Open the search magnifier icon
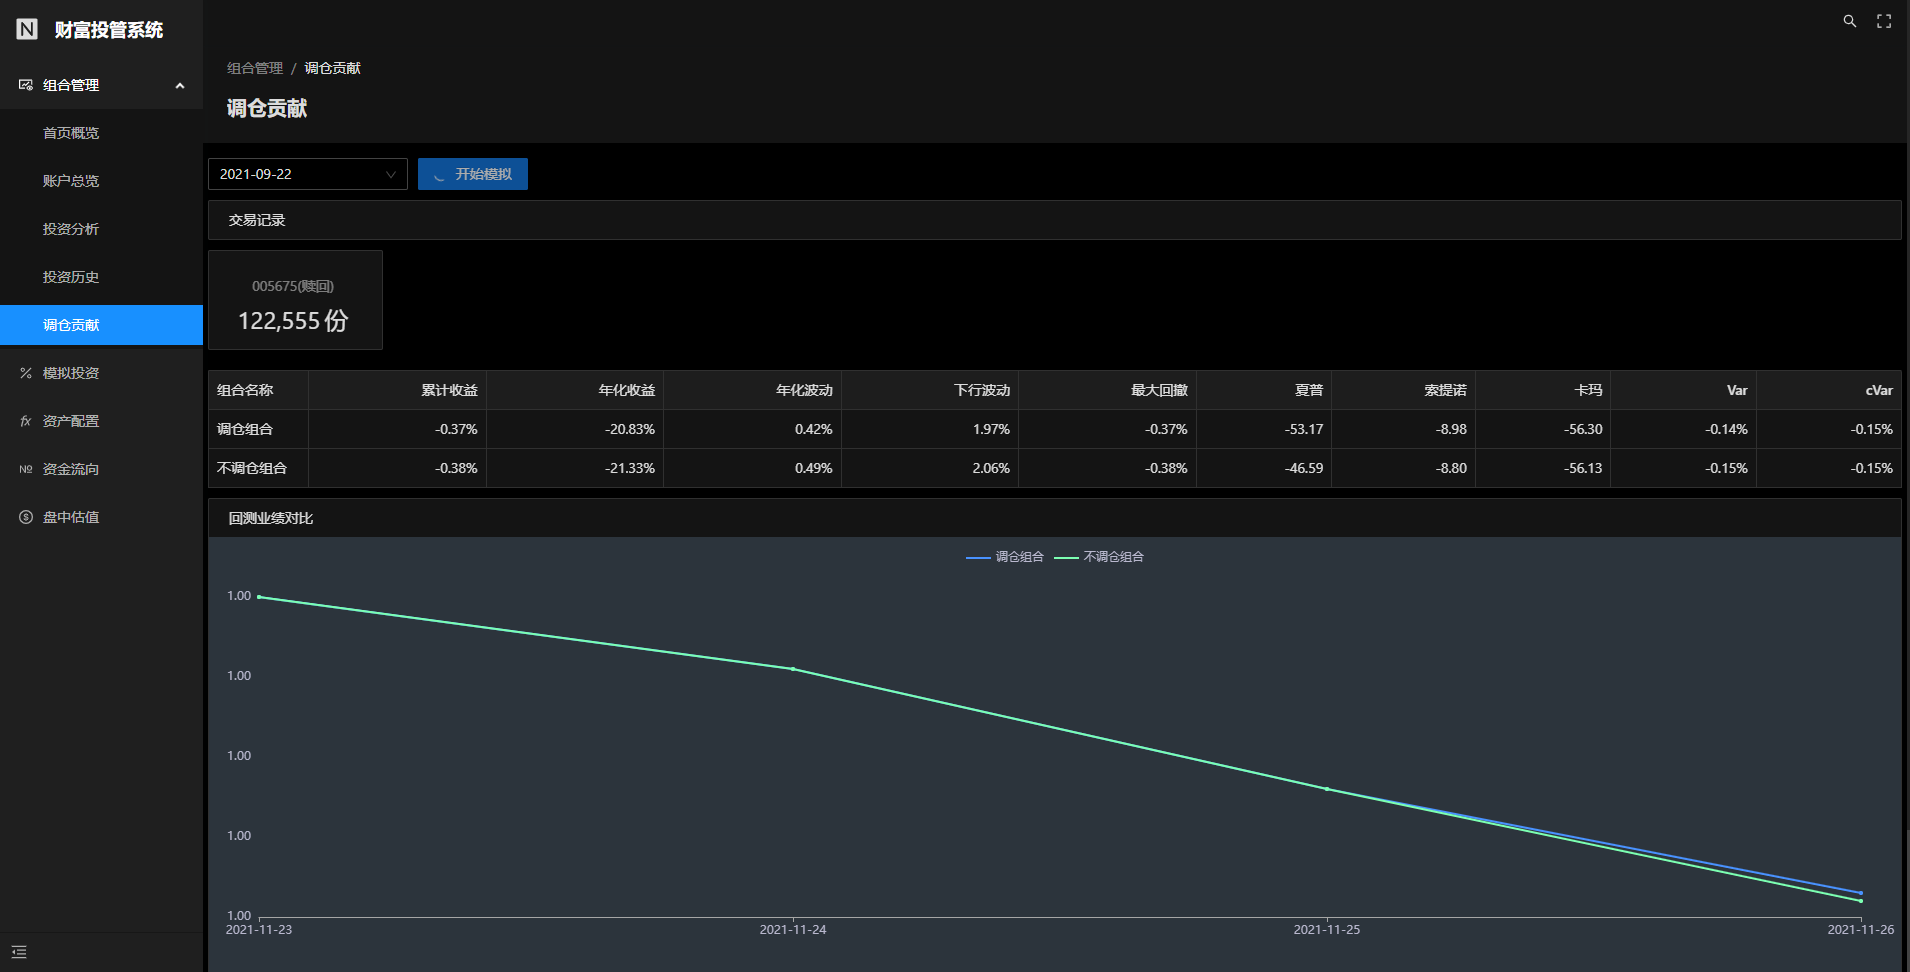 [x=1850, y=21]
